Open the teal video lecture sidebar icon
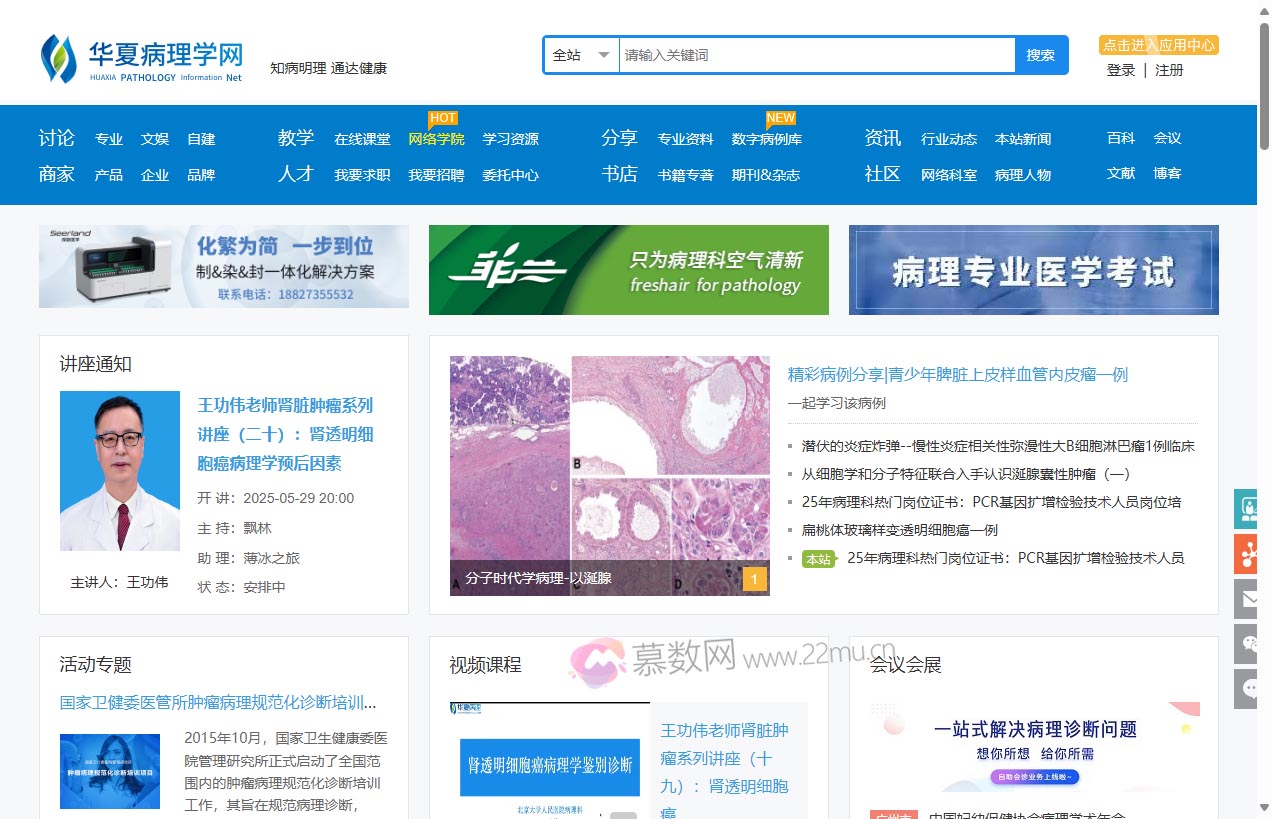 pyautogui.click(x=1246, y=509)
